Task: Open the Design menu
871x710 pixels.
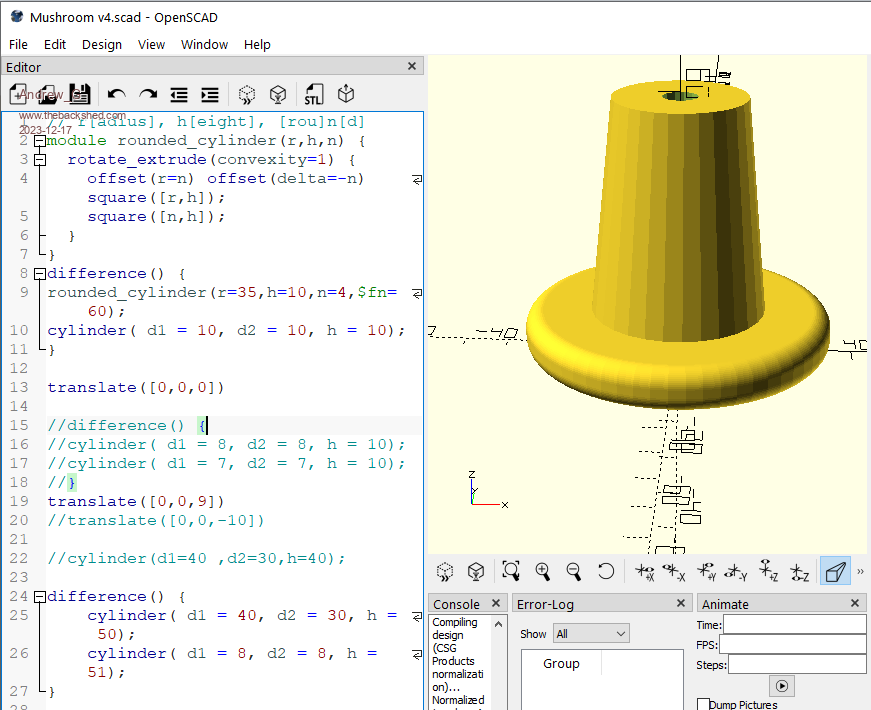Action: pyautogui.click(x=101, y=44)
